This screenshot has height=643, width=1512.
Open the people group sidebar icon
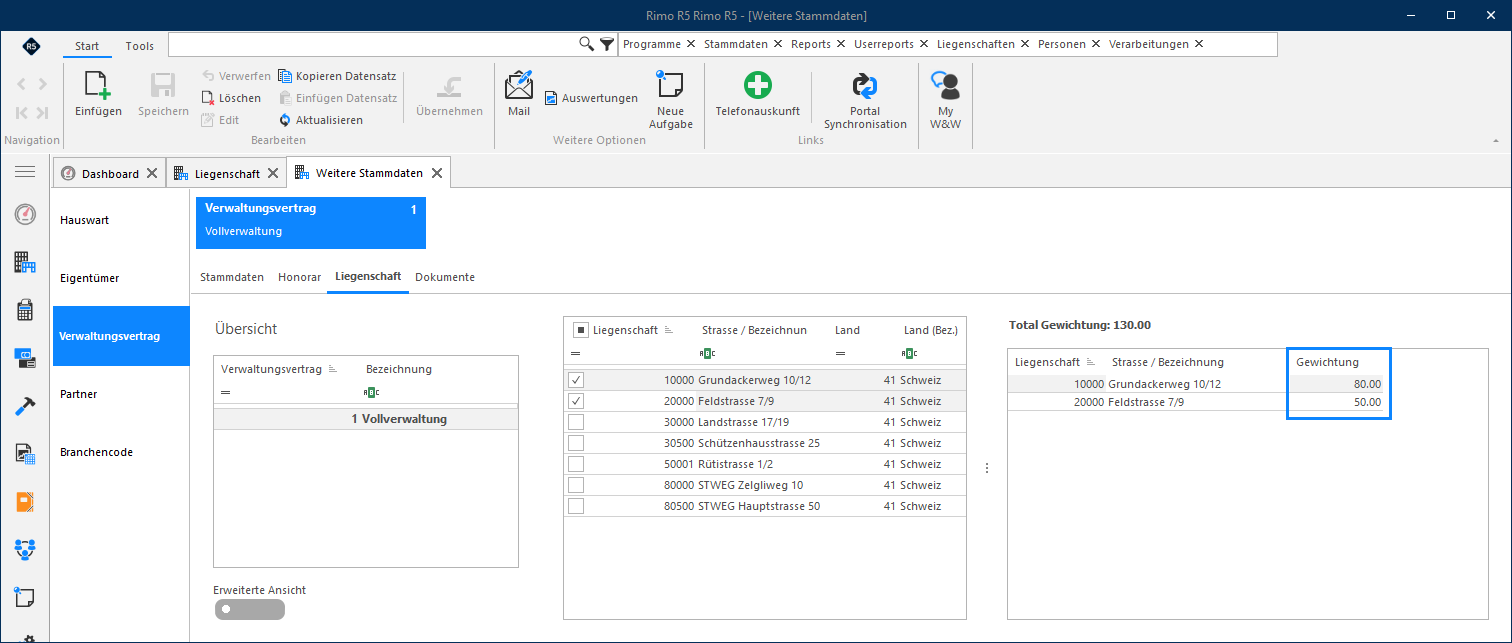pyautogui.click(x=25, y=549)
